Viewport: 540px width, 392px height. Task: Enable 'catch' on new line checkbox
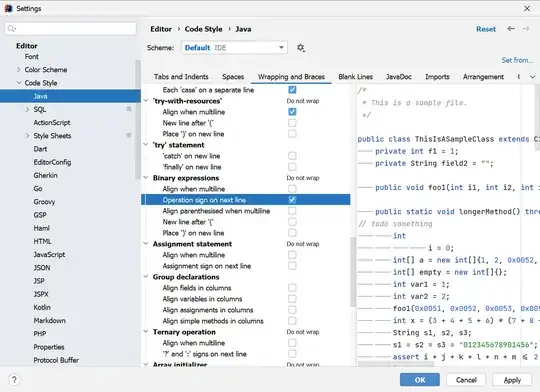click(x=292, y=156)
